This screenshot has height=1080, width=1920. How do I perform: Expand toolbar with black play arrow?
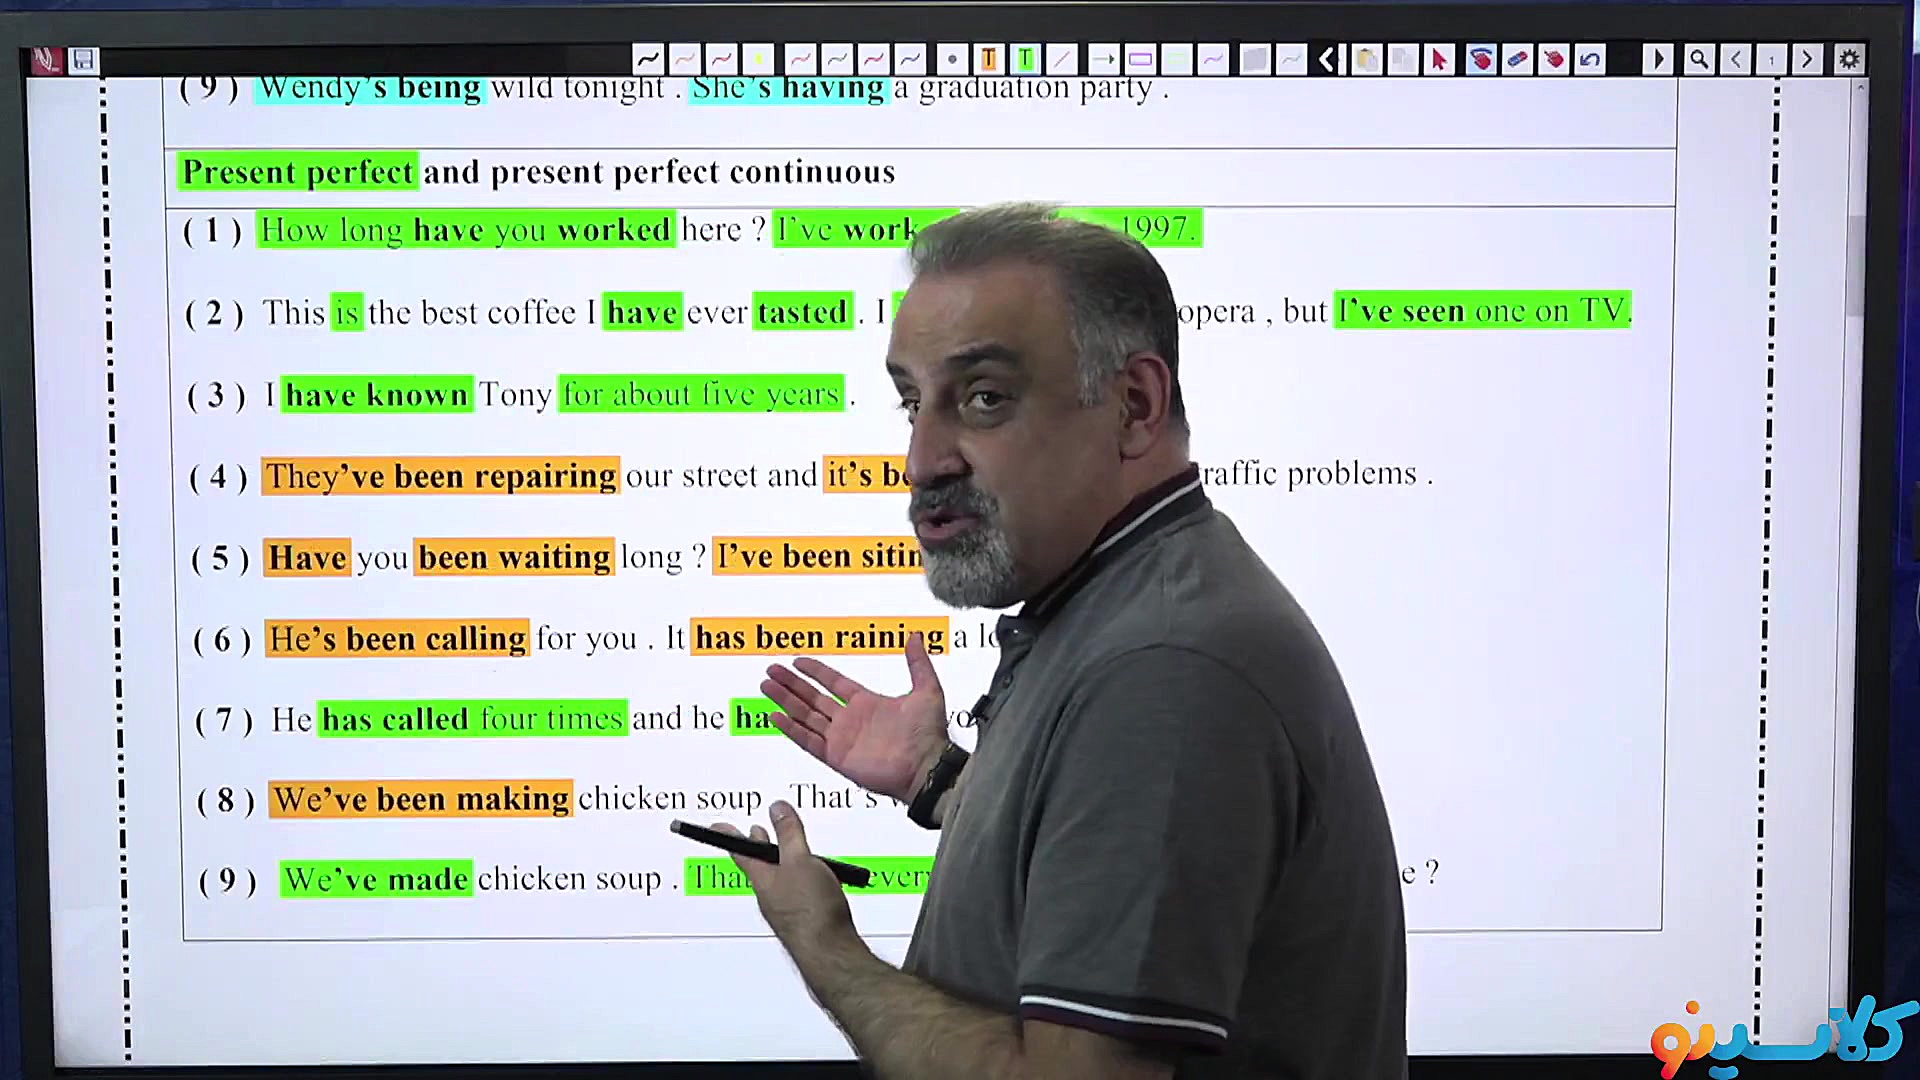(1657, 59)
